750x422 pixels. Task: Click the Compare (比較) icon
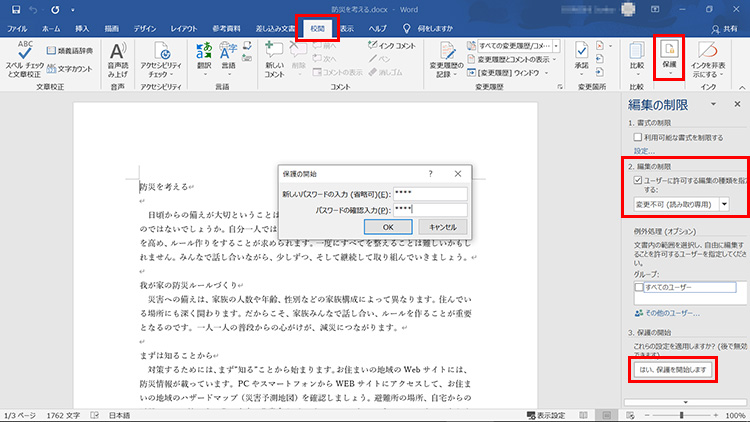click(637, 52)
